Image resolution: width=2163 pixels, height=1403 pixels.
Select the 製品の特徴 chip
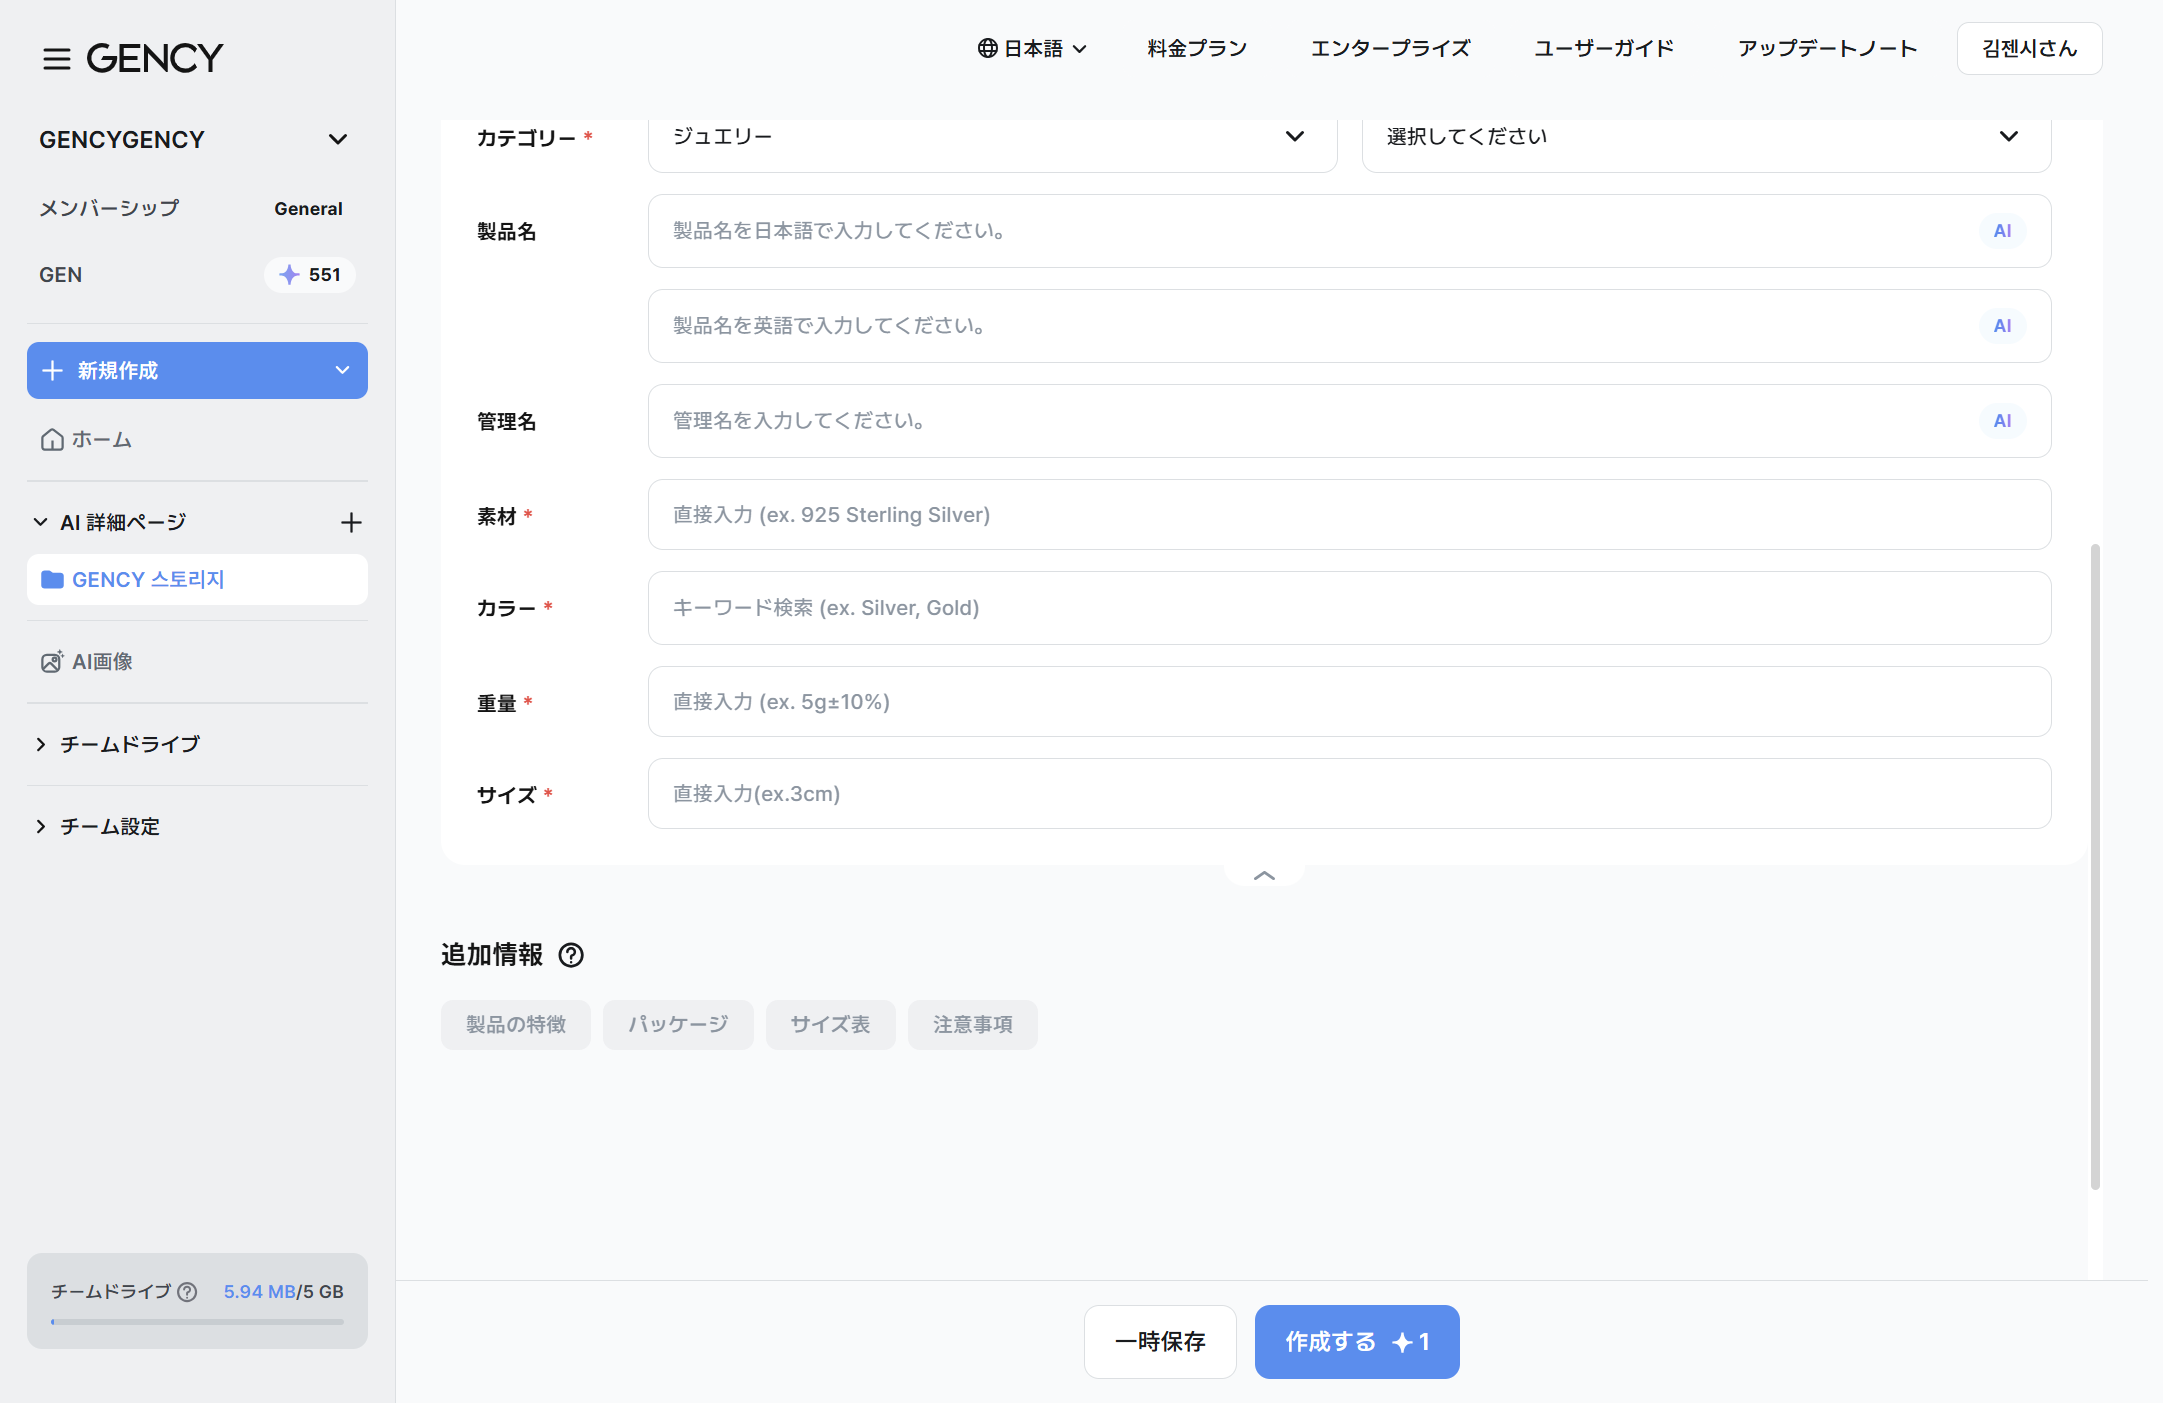[x=516, y=1025]
